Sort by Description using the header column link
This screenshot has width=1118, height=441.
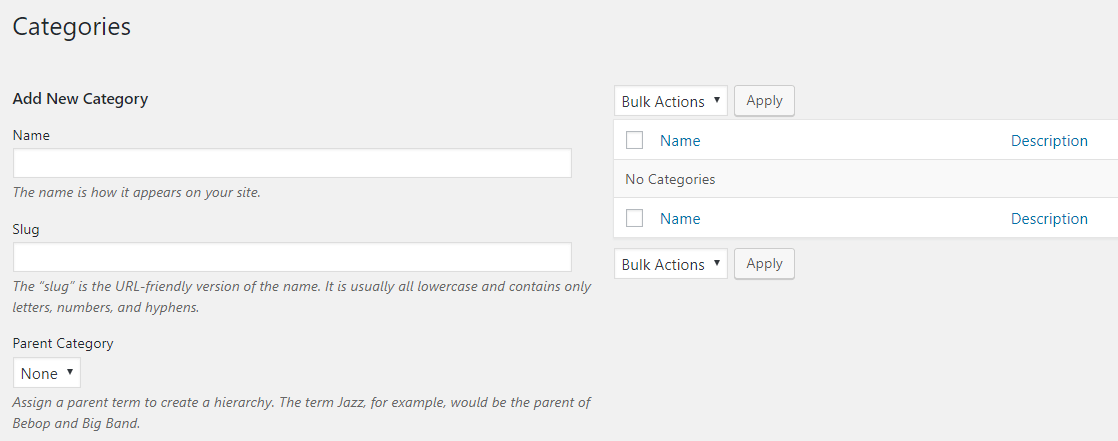pos(1049,140)
